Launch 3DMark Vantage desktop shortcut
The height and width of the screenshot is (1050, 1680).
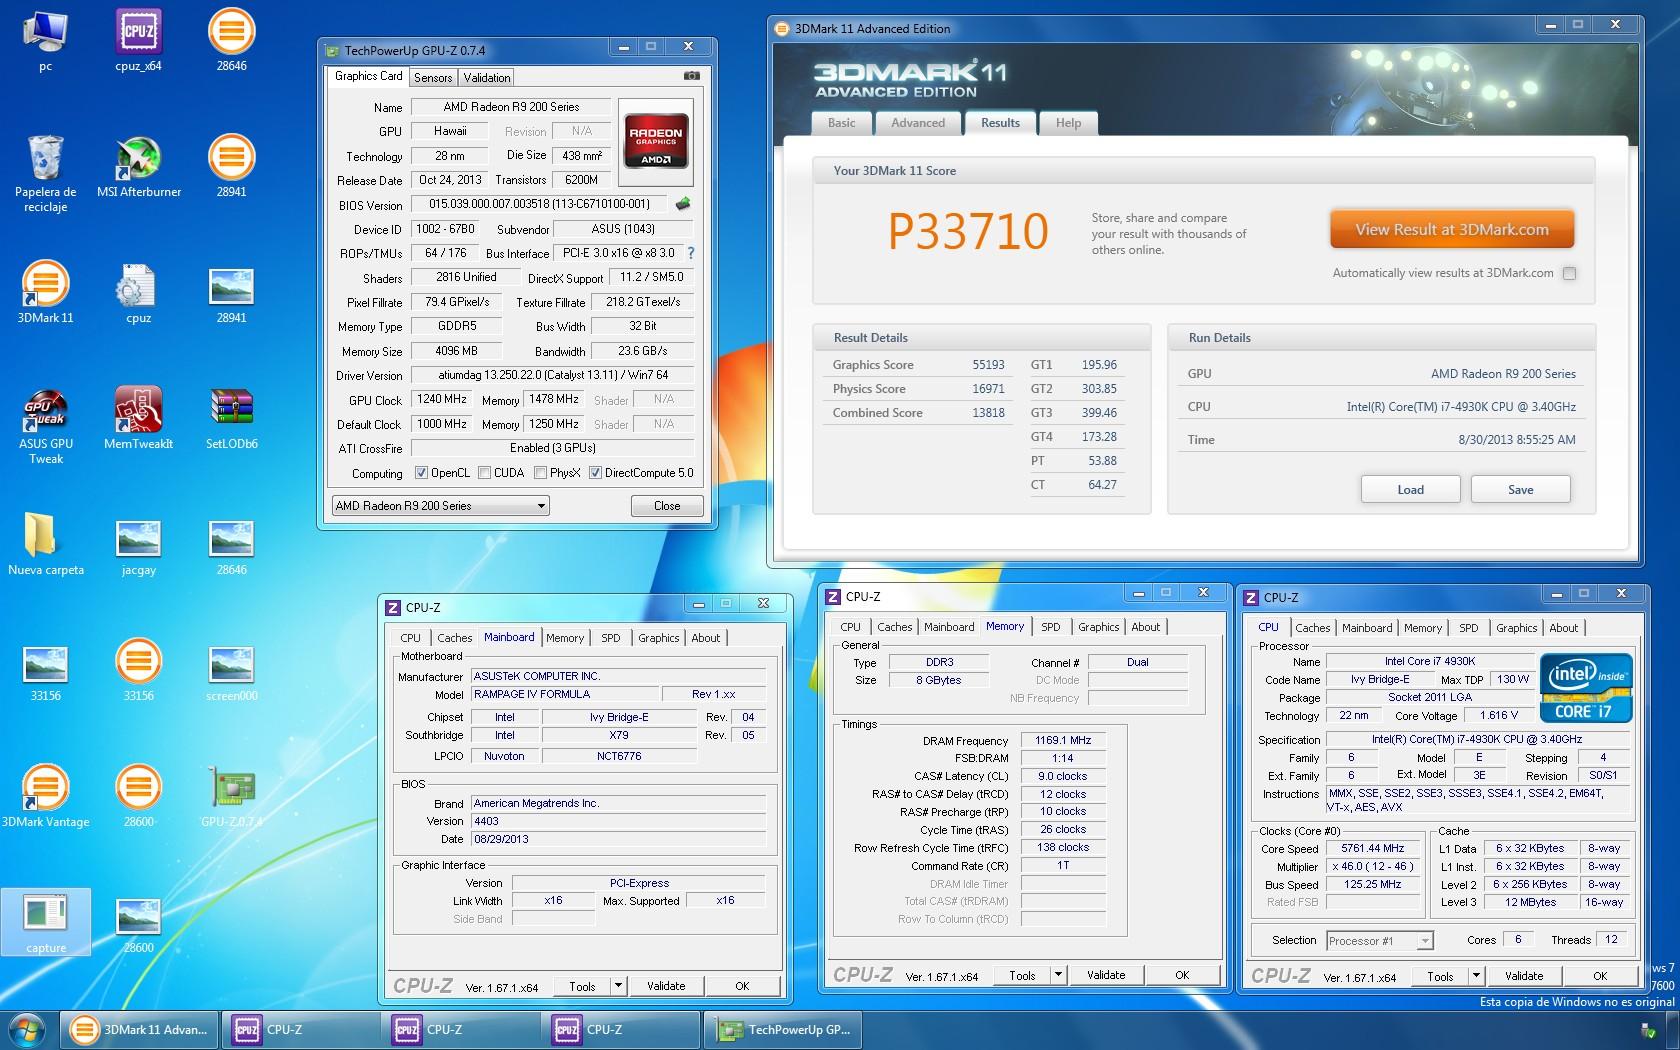45,796
